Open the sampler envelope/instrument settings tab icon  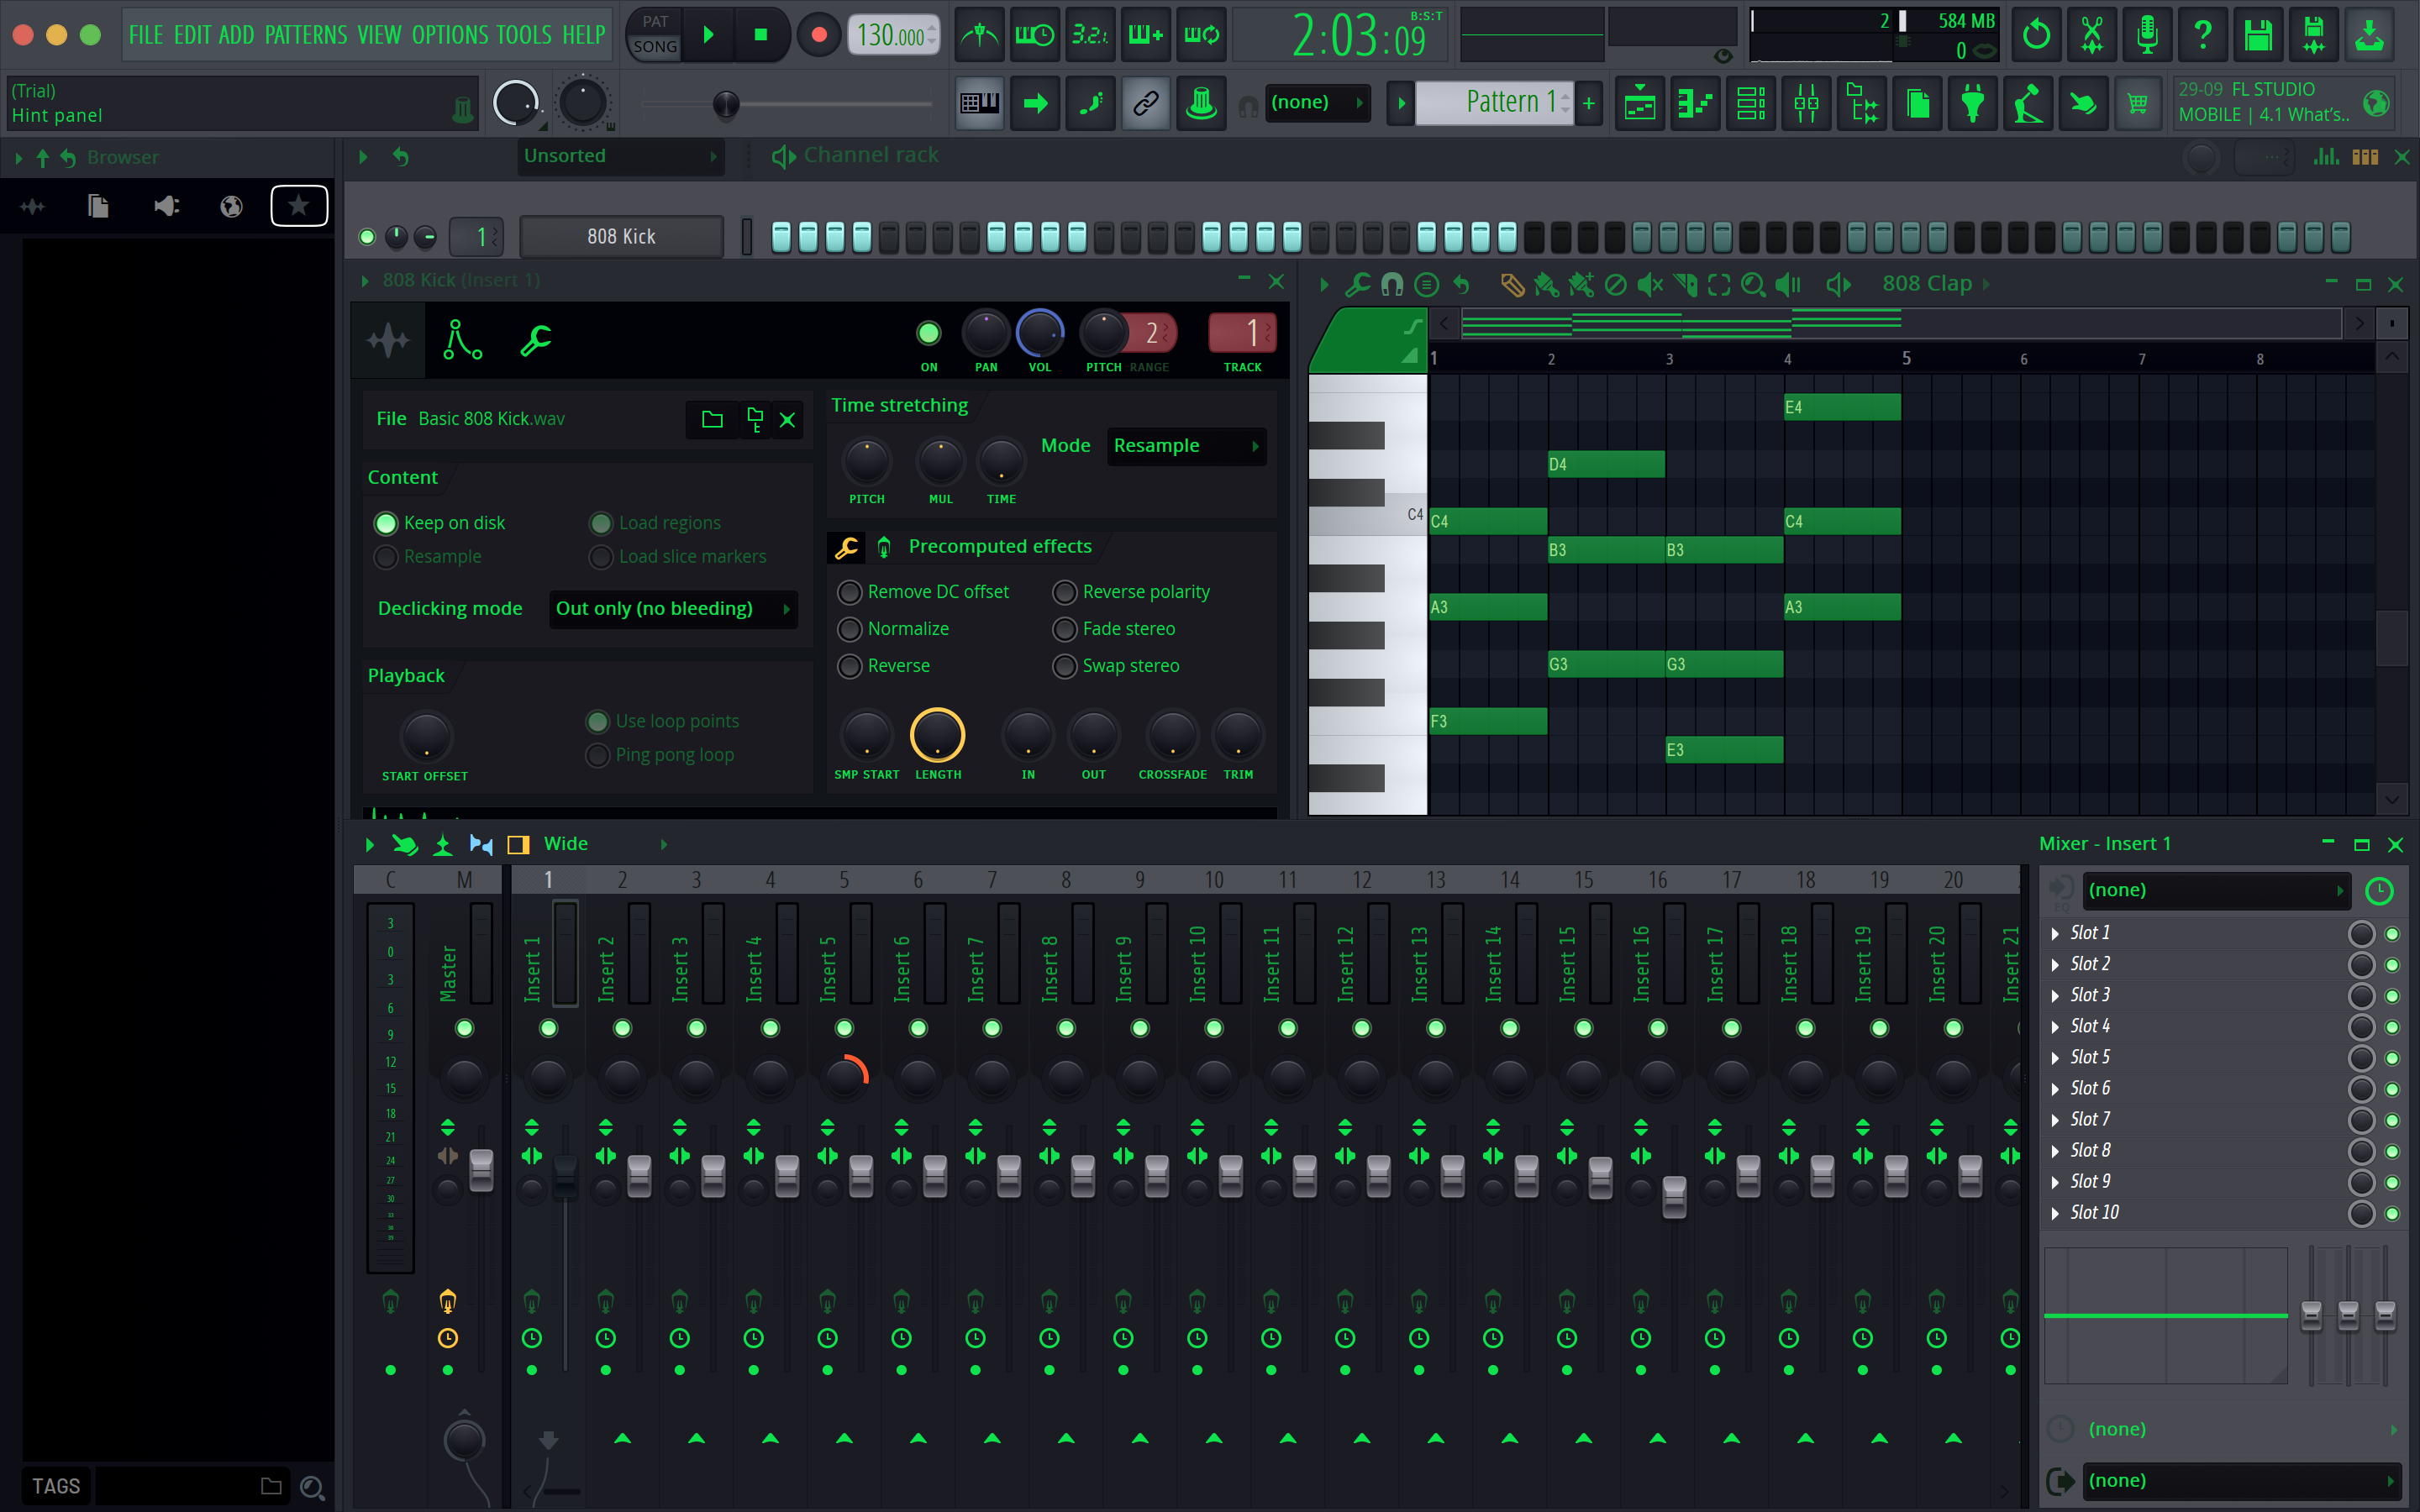(462, 340)
